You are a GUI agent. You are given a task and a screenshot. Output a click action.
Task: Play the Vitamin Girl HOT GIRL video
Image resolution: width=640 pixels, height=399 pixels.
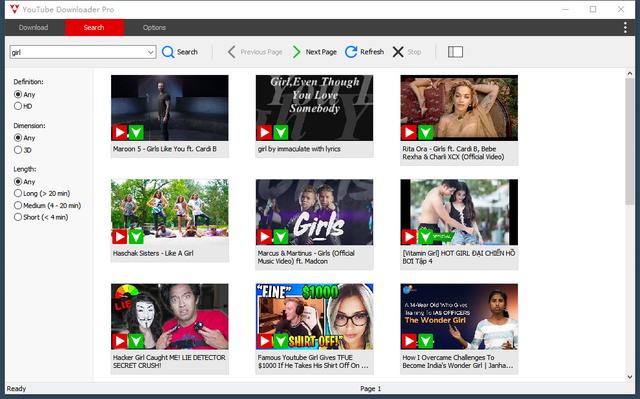[409, 237]
